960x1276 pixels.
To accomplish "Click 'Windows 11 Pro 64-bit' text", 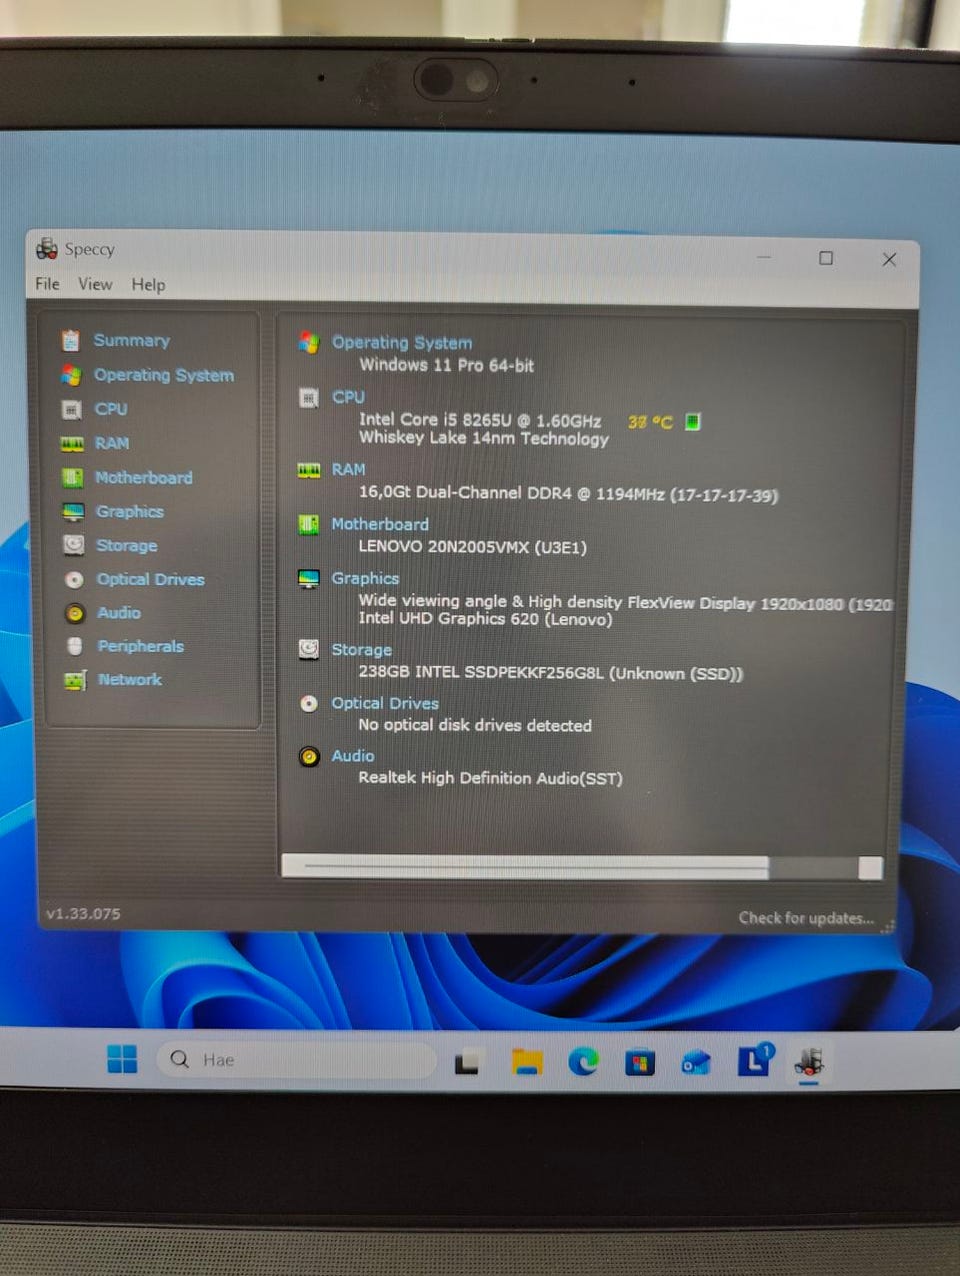I will (446, 365).
